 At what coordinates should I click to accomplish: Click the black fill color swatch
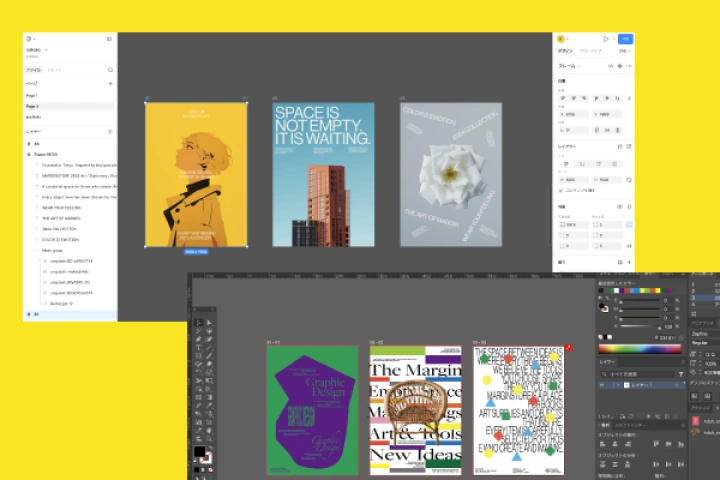pyautogui.click(x=199, y=452)
